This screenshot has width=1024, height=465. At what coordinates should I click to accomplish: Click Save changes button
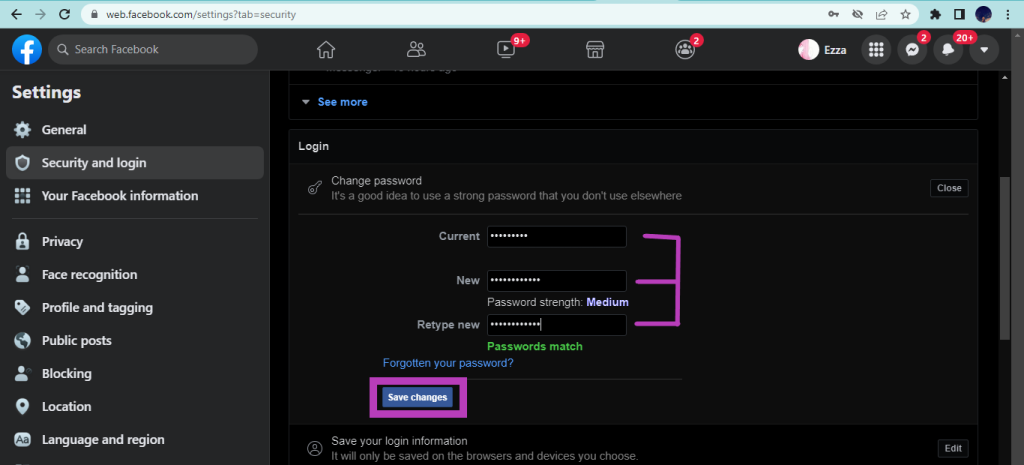click(417, 397)
